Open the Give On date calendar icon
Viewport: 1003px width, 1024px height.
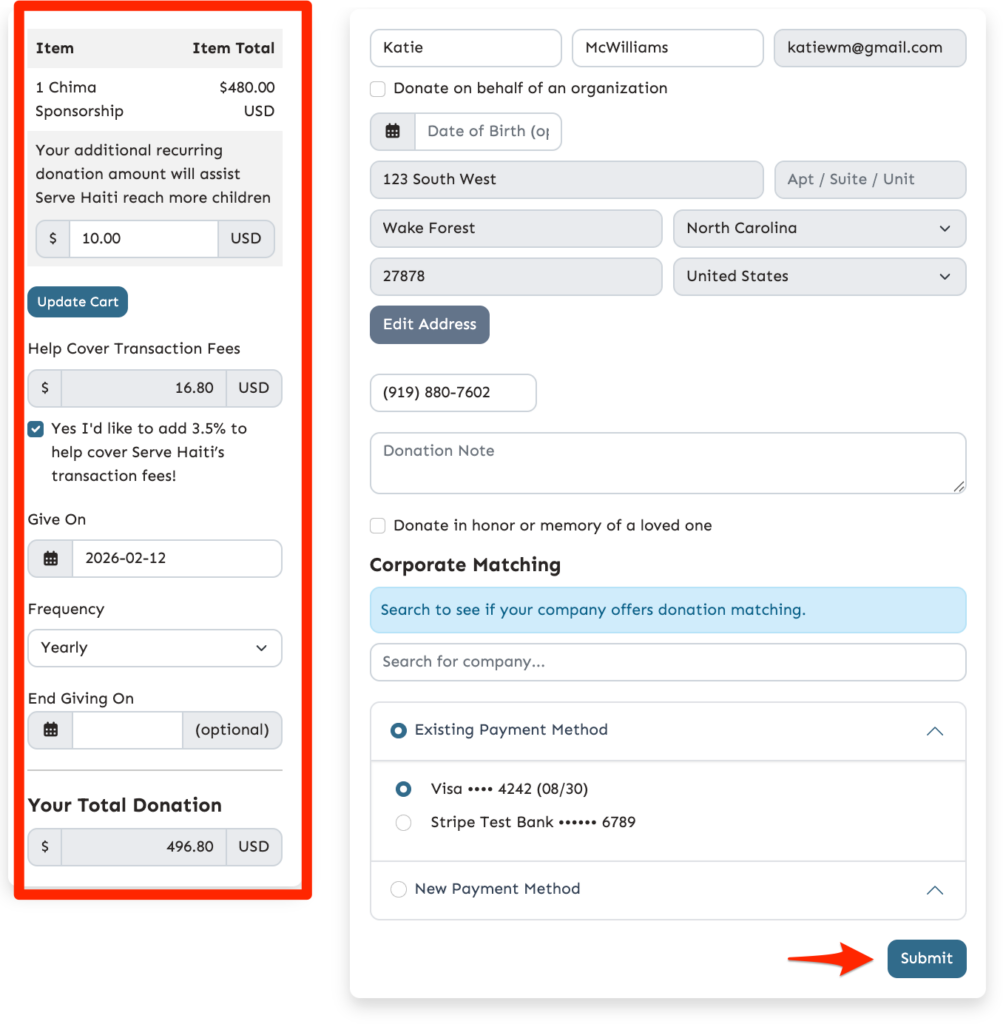click(x=49, y=558)
